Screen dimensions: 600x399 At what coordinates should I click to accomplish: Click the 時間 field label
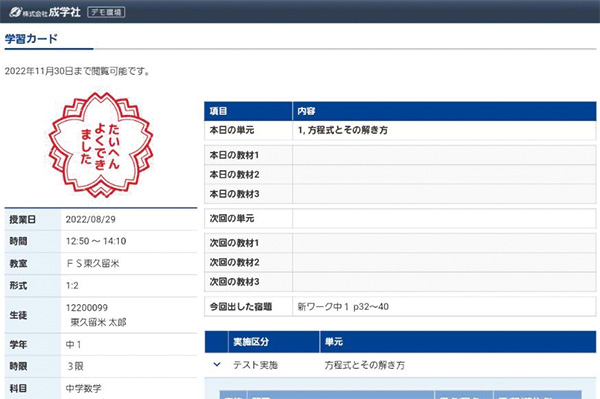point(18,241)
